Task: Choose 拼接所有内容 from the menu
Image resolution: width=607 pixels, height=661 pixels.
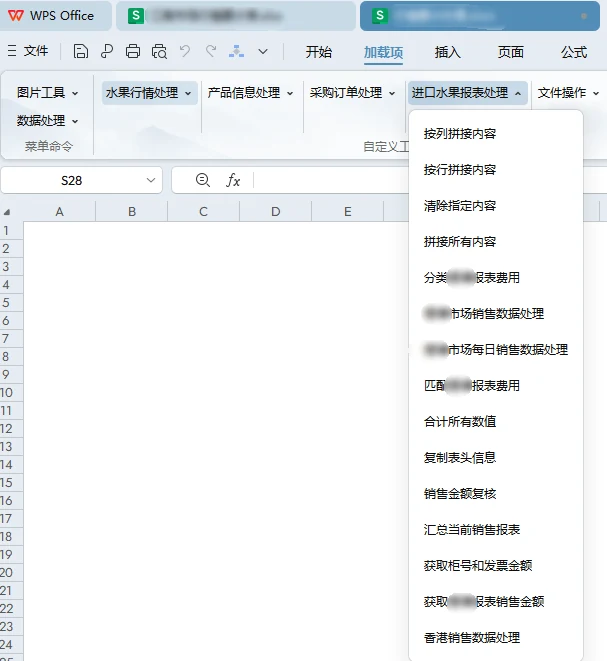Action: 460,242
